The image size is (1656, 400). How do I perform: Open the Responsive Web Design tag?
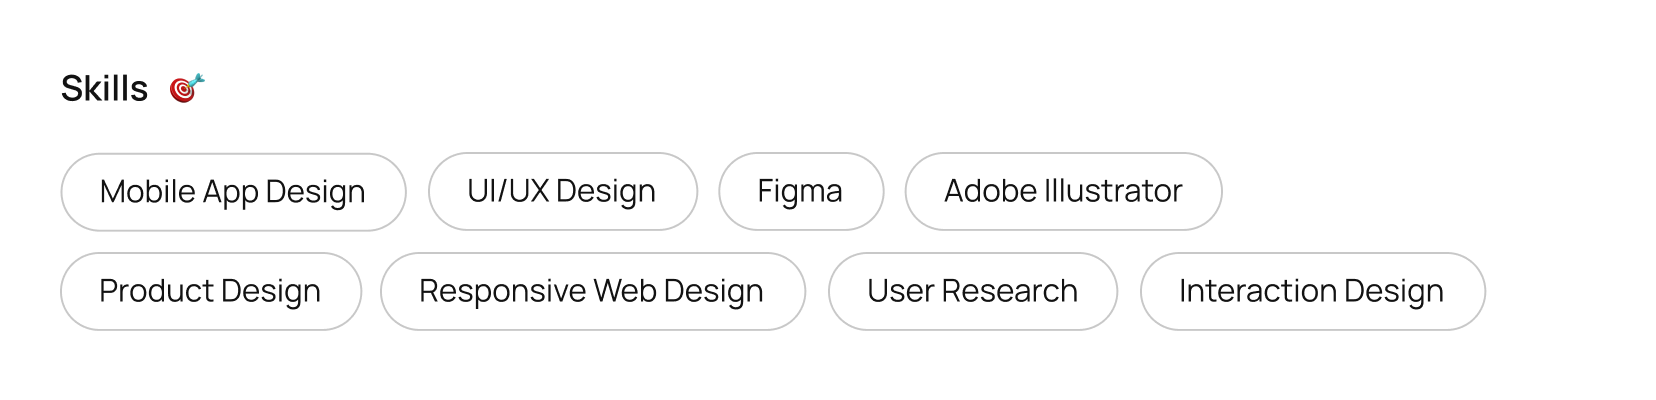point(592,291)
